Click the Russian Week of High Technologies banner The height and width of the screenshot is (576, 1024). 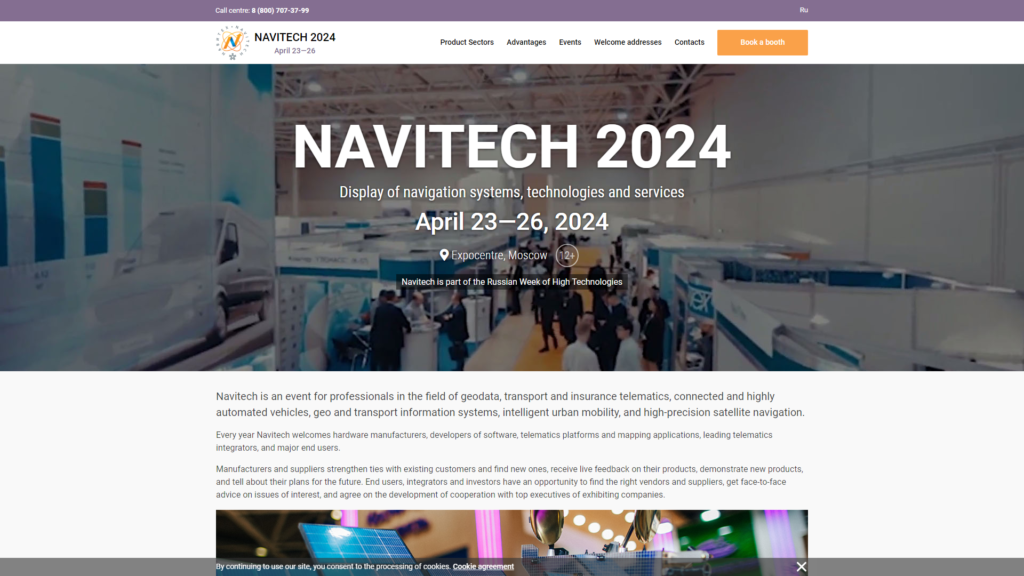click(512, 282)
